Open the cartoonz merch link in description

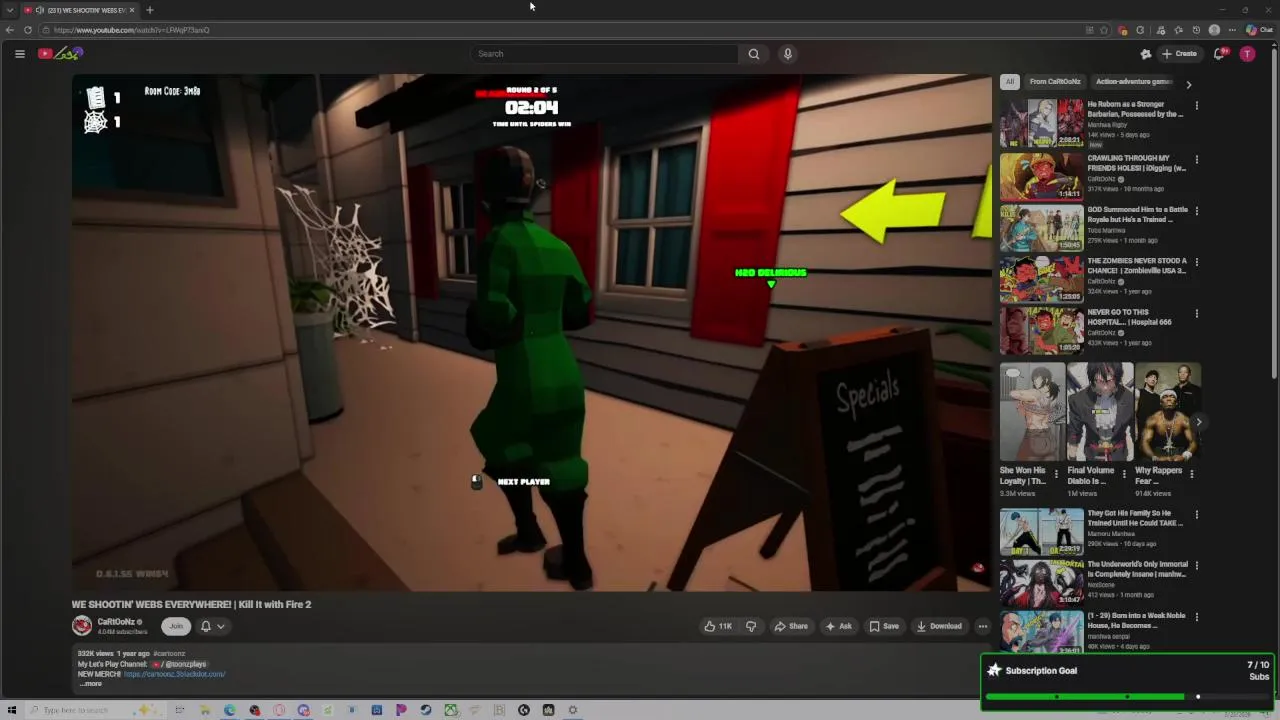[175, 674]
